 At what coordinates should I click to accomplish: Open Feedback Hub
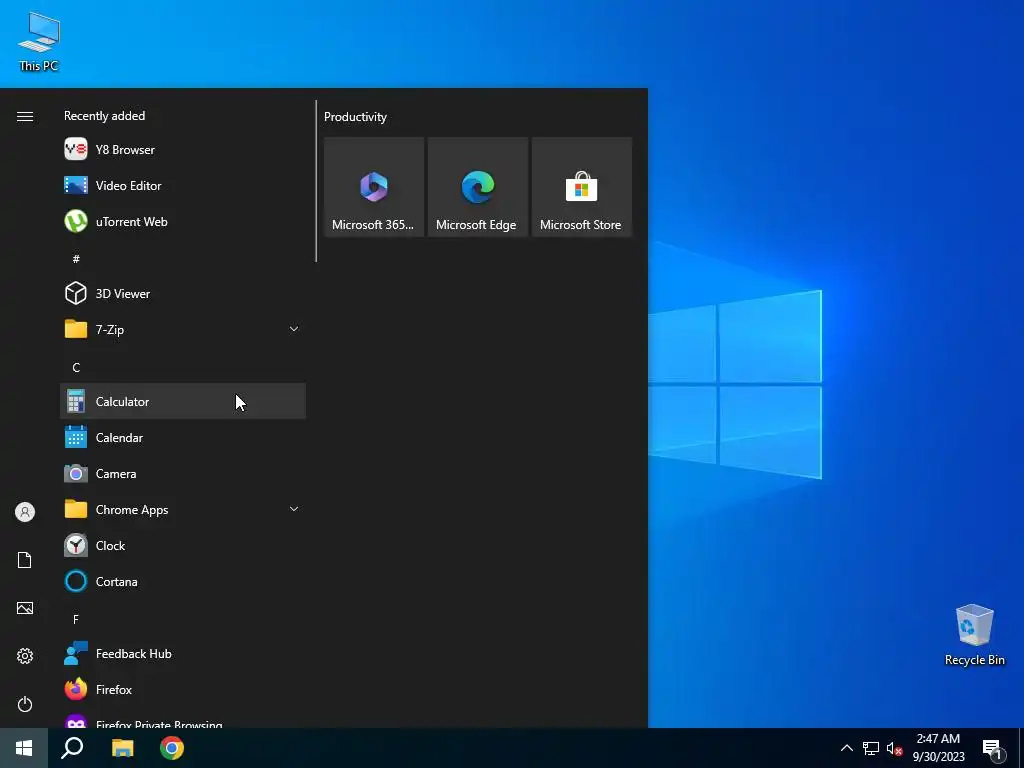click(x=182, y=653)
